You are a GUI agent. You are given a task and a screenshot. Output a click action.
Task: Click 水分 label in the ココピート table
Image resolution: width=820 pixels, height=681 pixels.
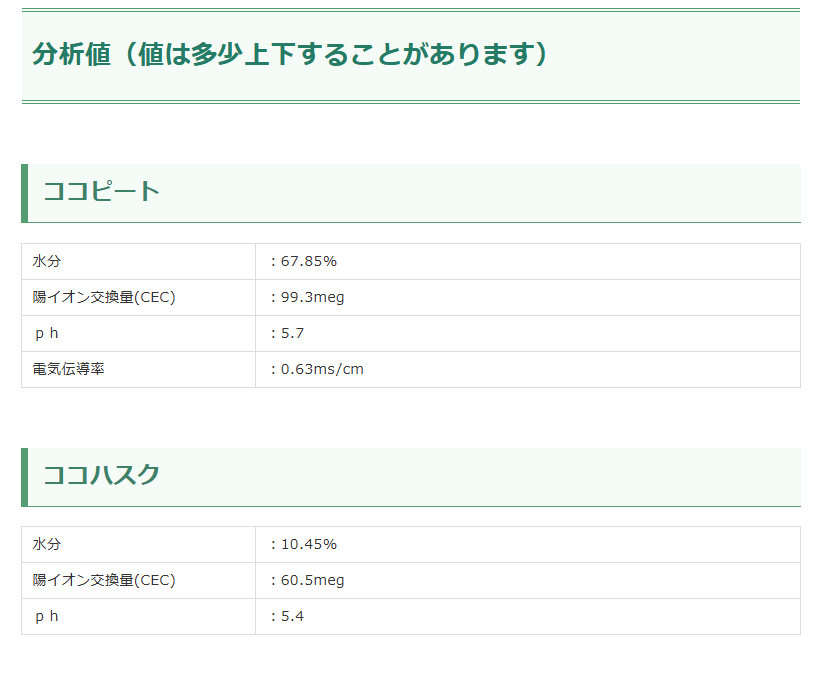[x=47, y=262]
